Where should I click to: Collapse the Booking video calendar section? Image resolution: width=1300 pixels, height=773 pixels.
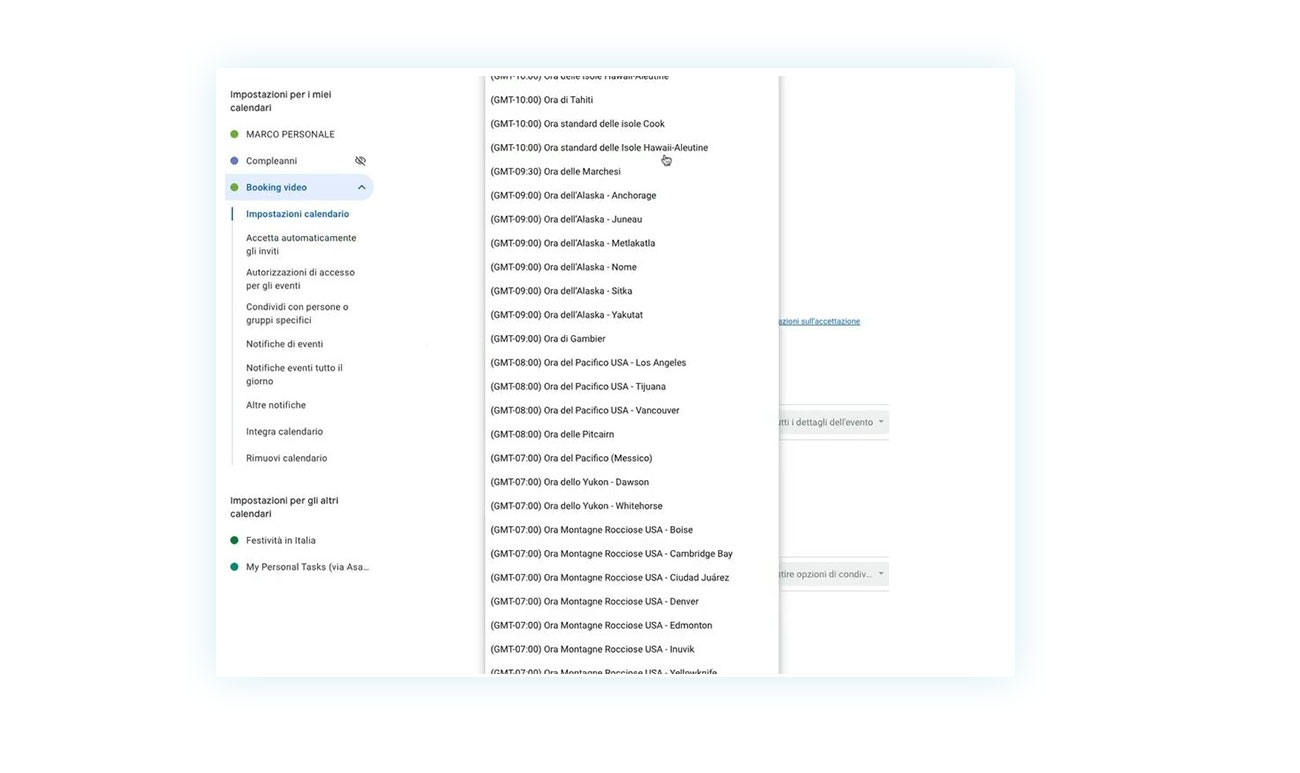click(361, 187)
